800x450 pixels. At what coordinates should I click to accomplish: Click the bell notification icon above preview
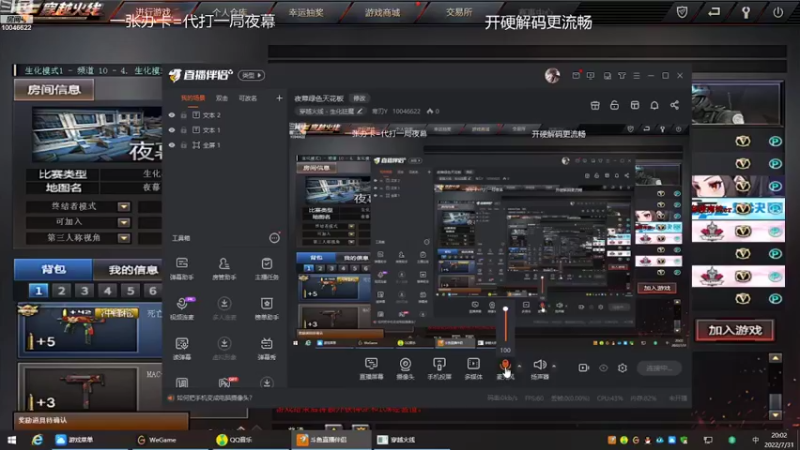654,105
